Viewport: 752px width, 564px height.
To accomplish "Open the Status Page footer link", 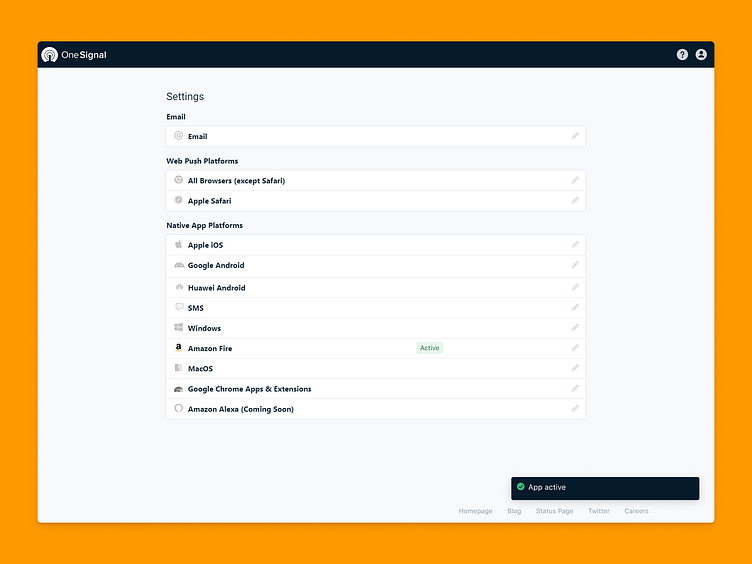I will tap(554, 511).
